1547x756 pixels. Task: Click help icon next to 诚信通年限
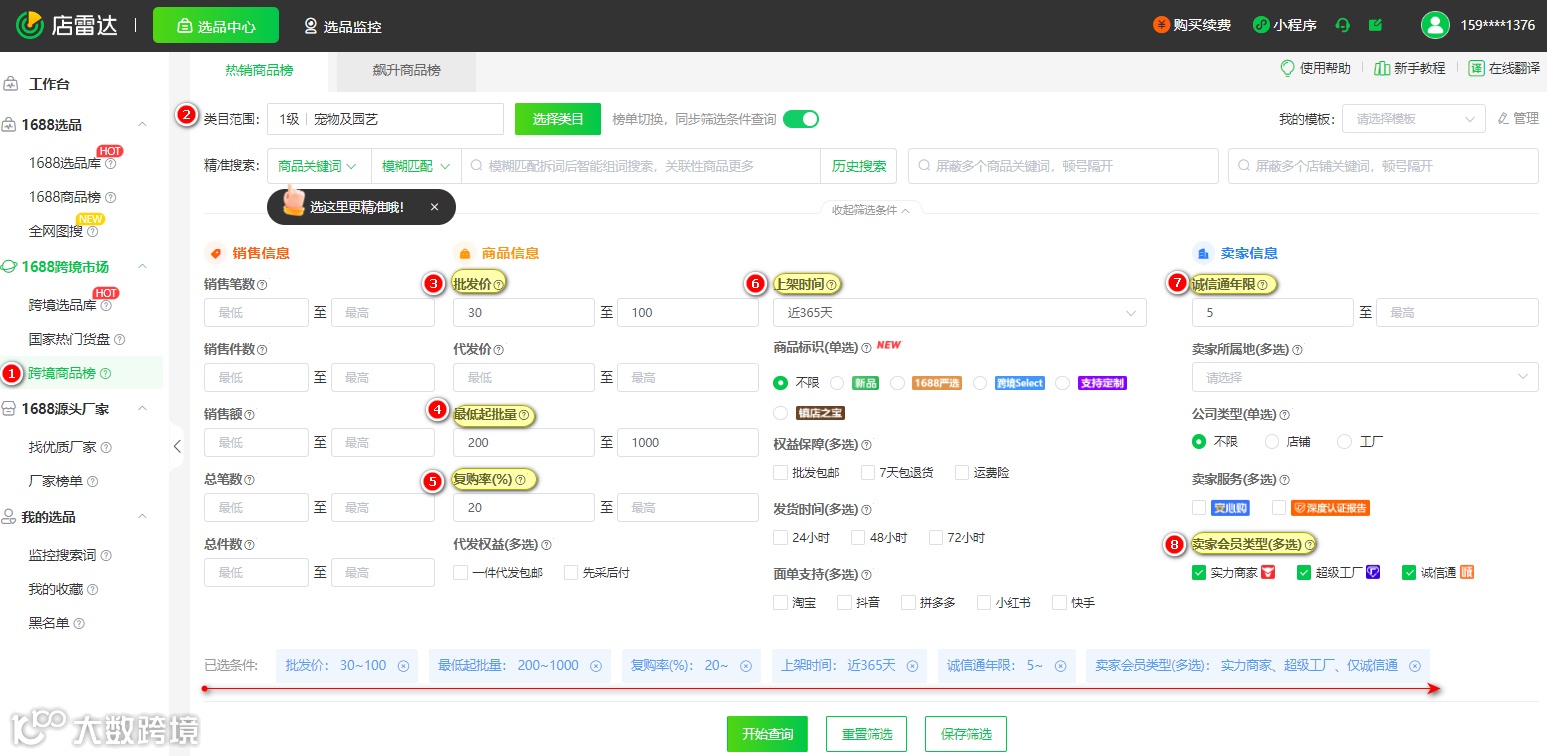tap(1262, 284)
